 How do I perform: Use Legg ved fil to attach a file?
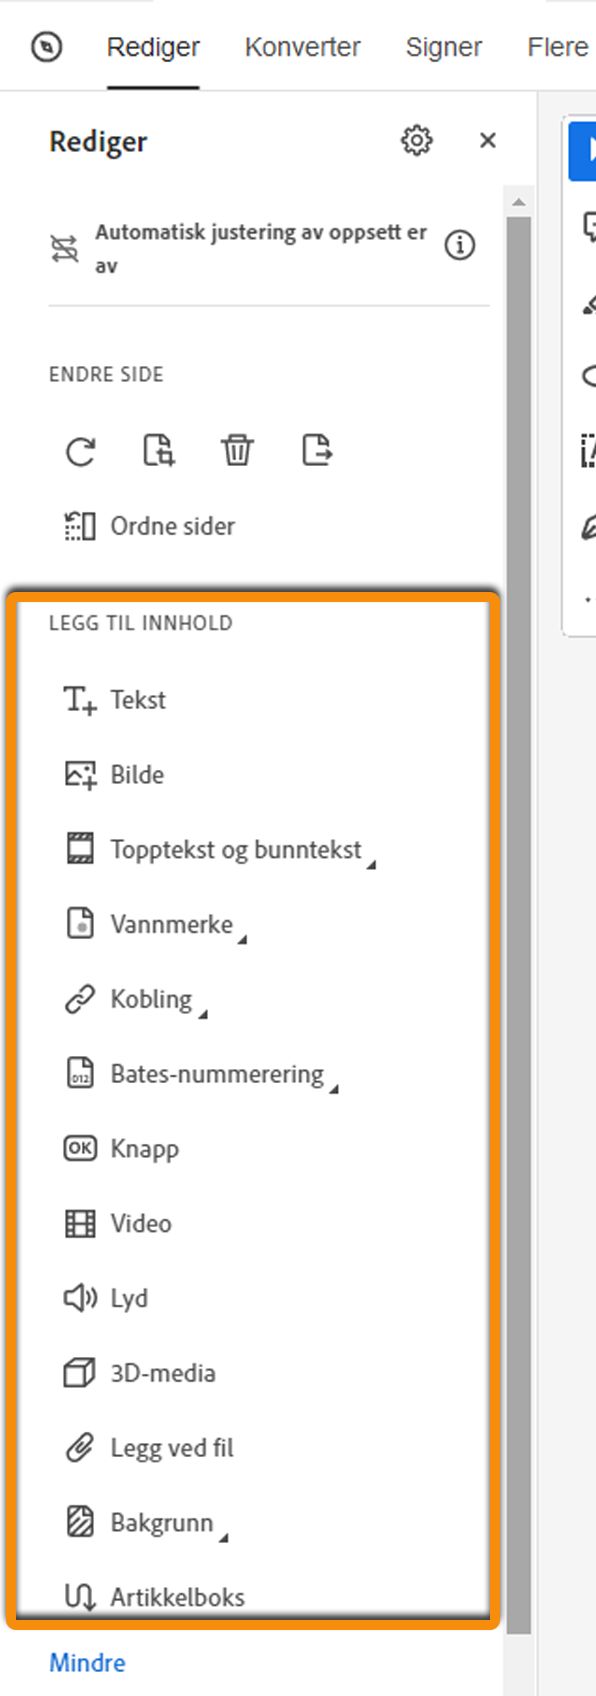[x=171, y=1447]
